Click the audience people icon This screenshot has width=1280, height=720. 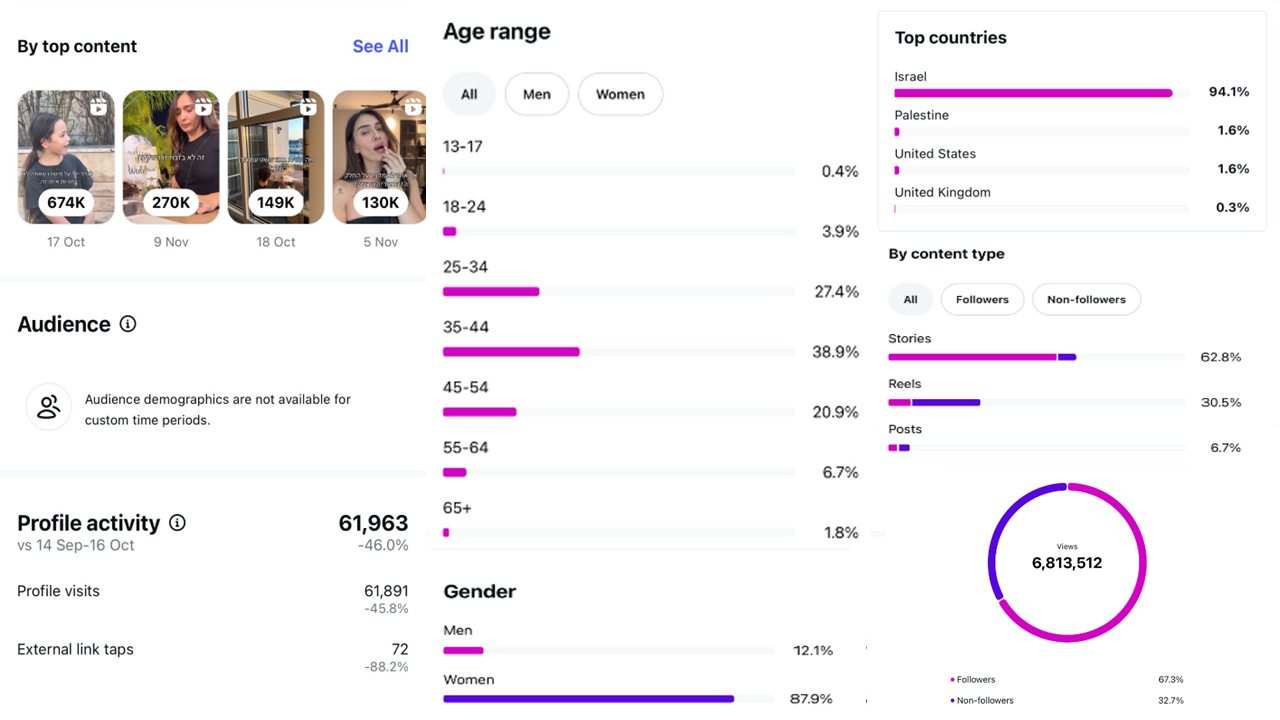pos(48,407)
